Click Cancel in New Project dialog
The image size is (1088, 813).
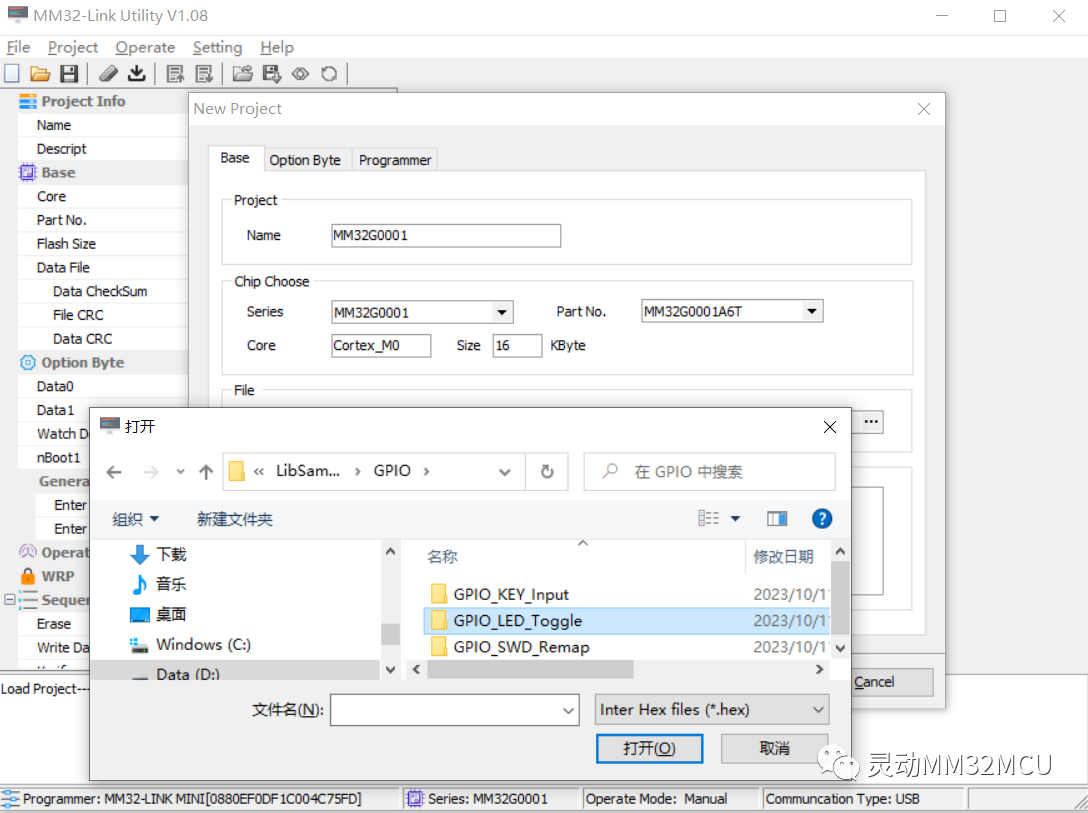[x=892, y=682]
